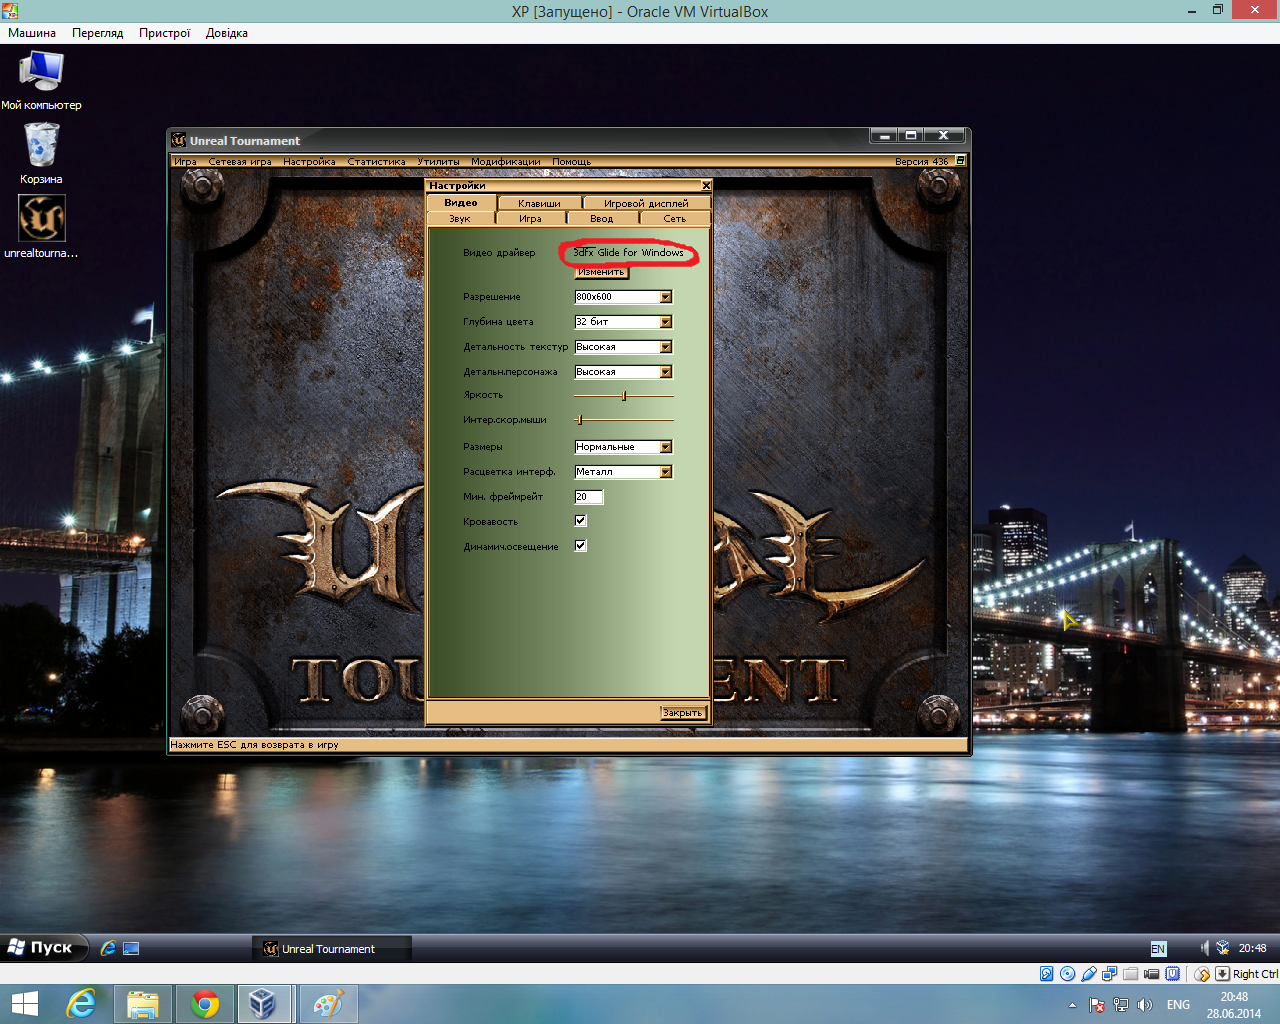Screen dimensions: 1280x1024
Task: Click the XP EN language indicator
Action: pyautogui.click(x=1158, y=948)
